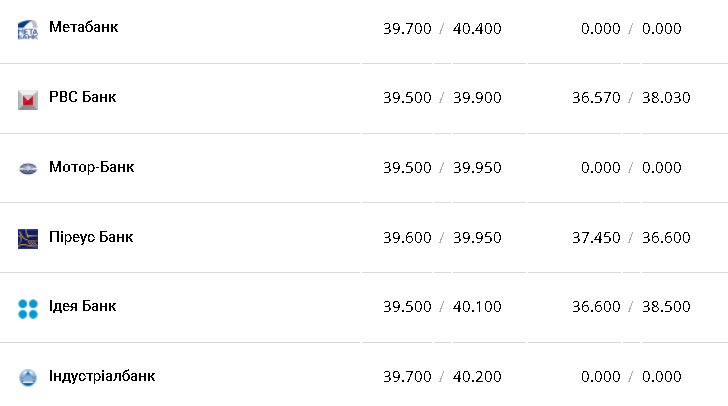
Task: Click the Метабанк logo icon
Action: pos(28,30)
